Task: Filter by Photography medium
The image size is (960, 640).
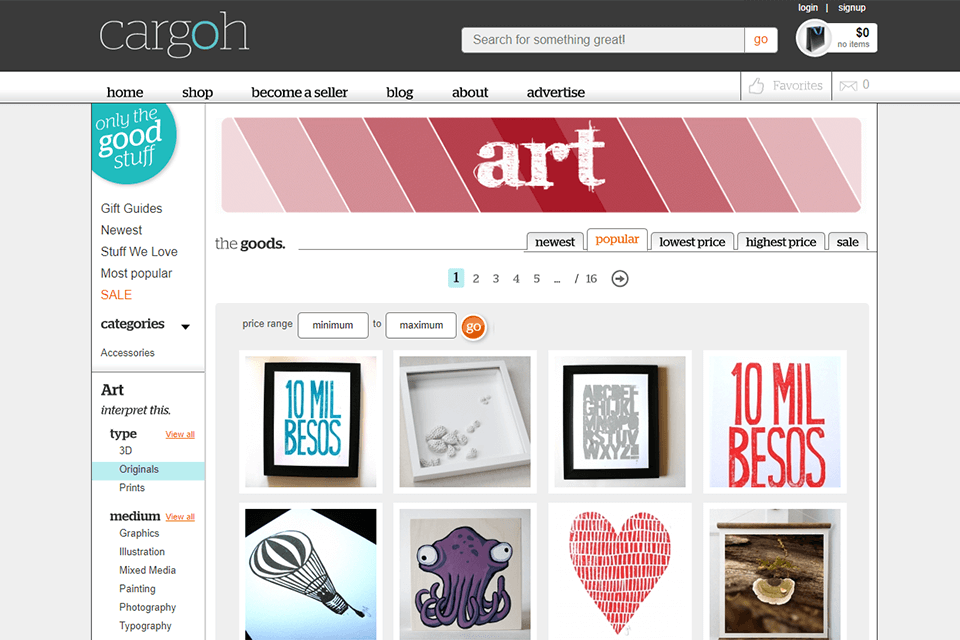Action: click(x=148, y=608)
